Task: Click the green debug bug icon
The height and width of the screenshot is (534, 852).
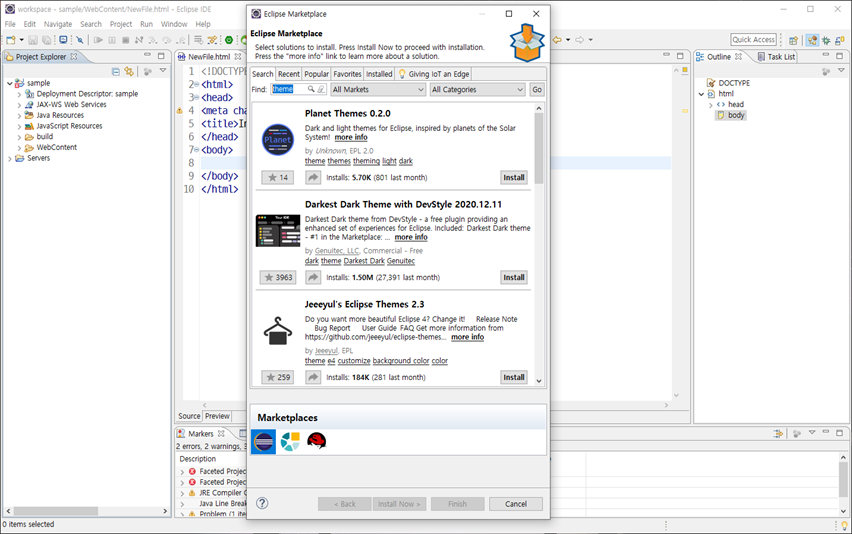Action: [229, 40]
